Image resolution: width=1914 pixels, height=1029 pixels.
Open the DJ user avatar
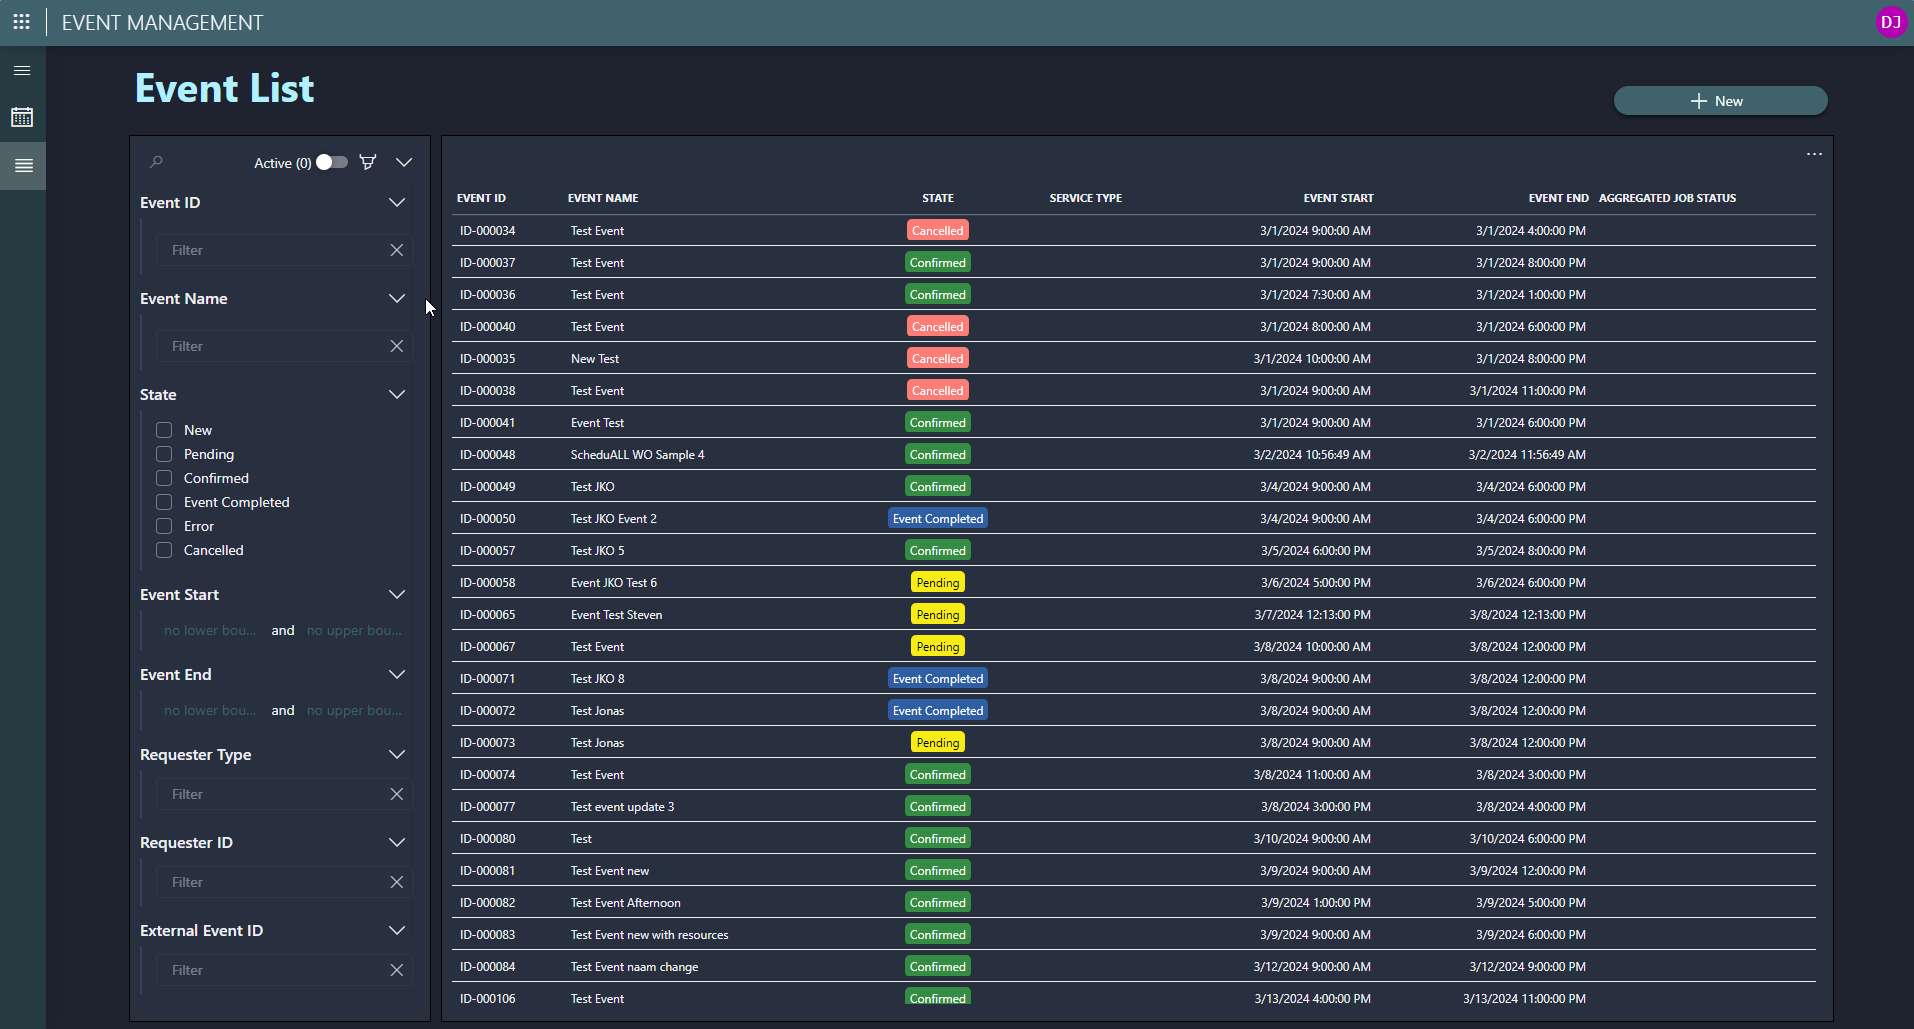(1890, 22)
